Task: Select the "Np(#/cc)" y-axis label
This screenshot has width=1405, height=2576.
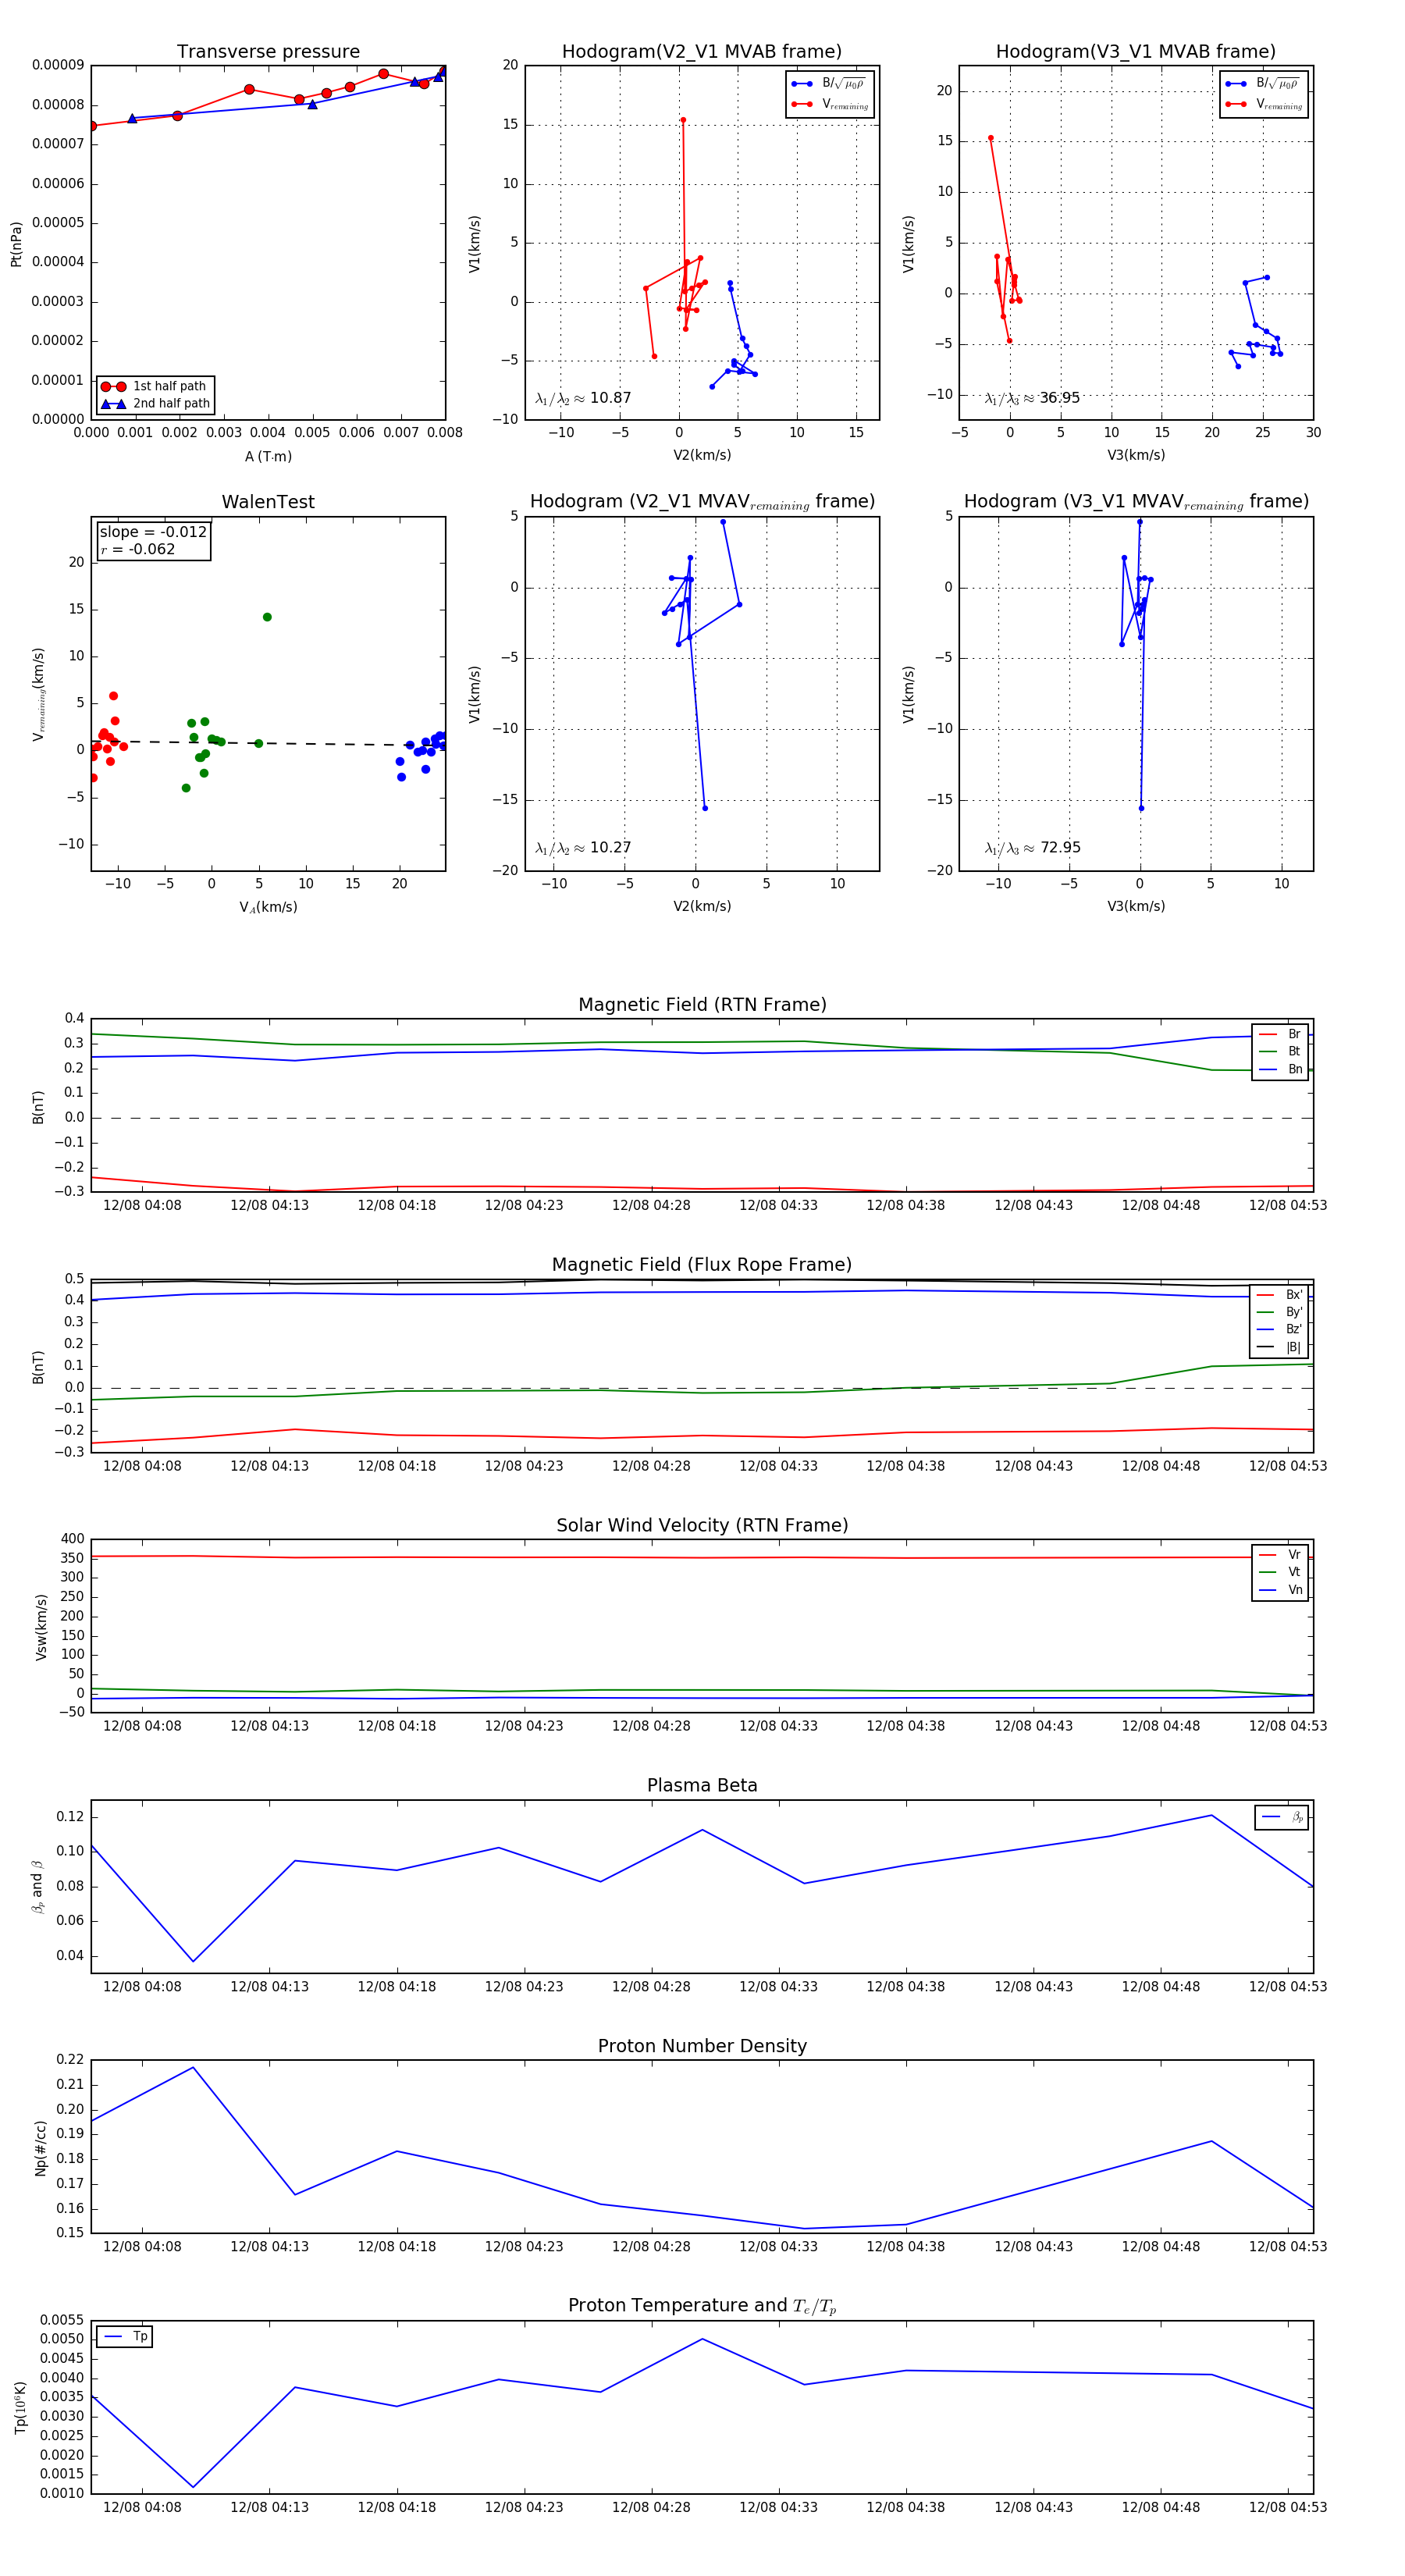Action: pyautogui.click(x=40, y=2148)
